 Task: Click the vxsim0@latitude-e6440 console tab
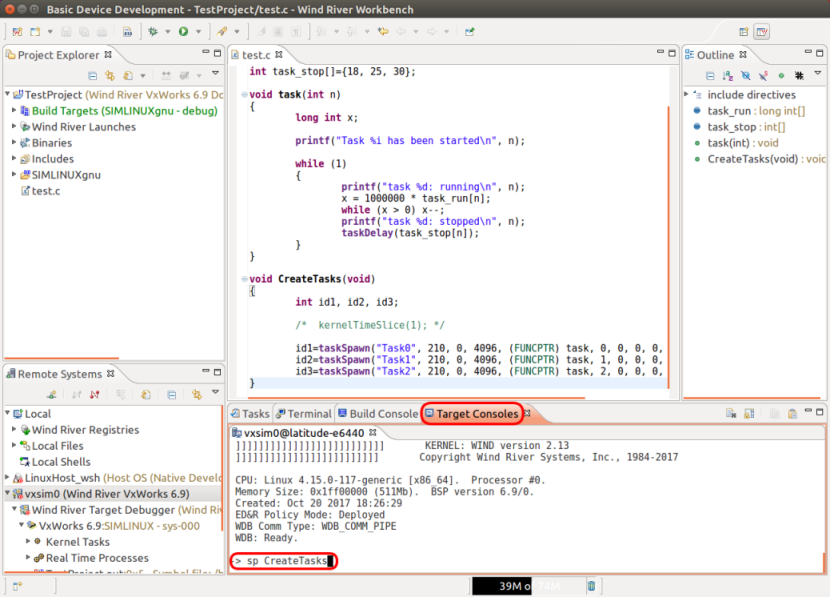coord(304,433)
